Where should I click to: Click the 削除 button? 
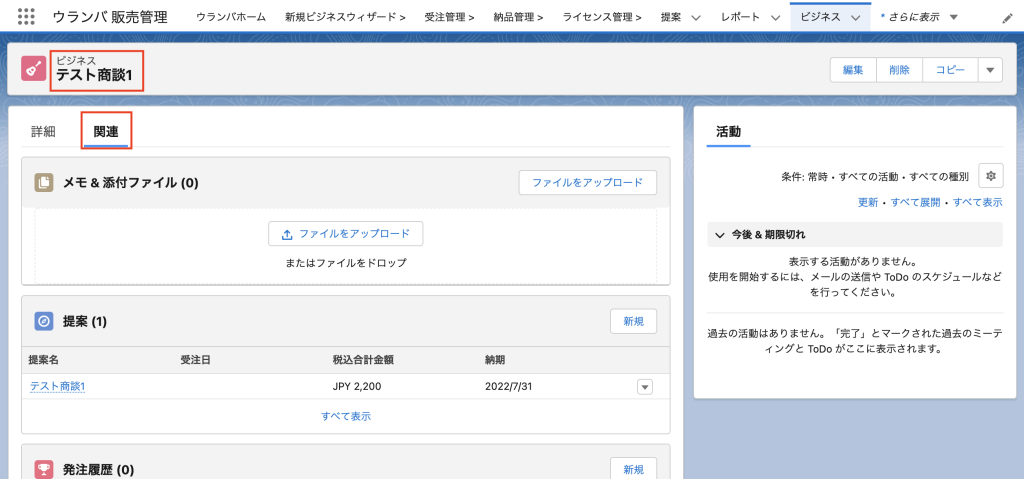899,70
